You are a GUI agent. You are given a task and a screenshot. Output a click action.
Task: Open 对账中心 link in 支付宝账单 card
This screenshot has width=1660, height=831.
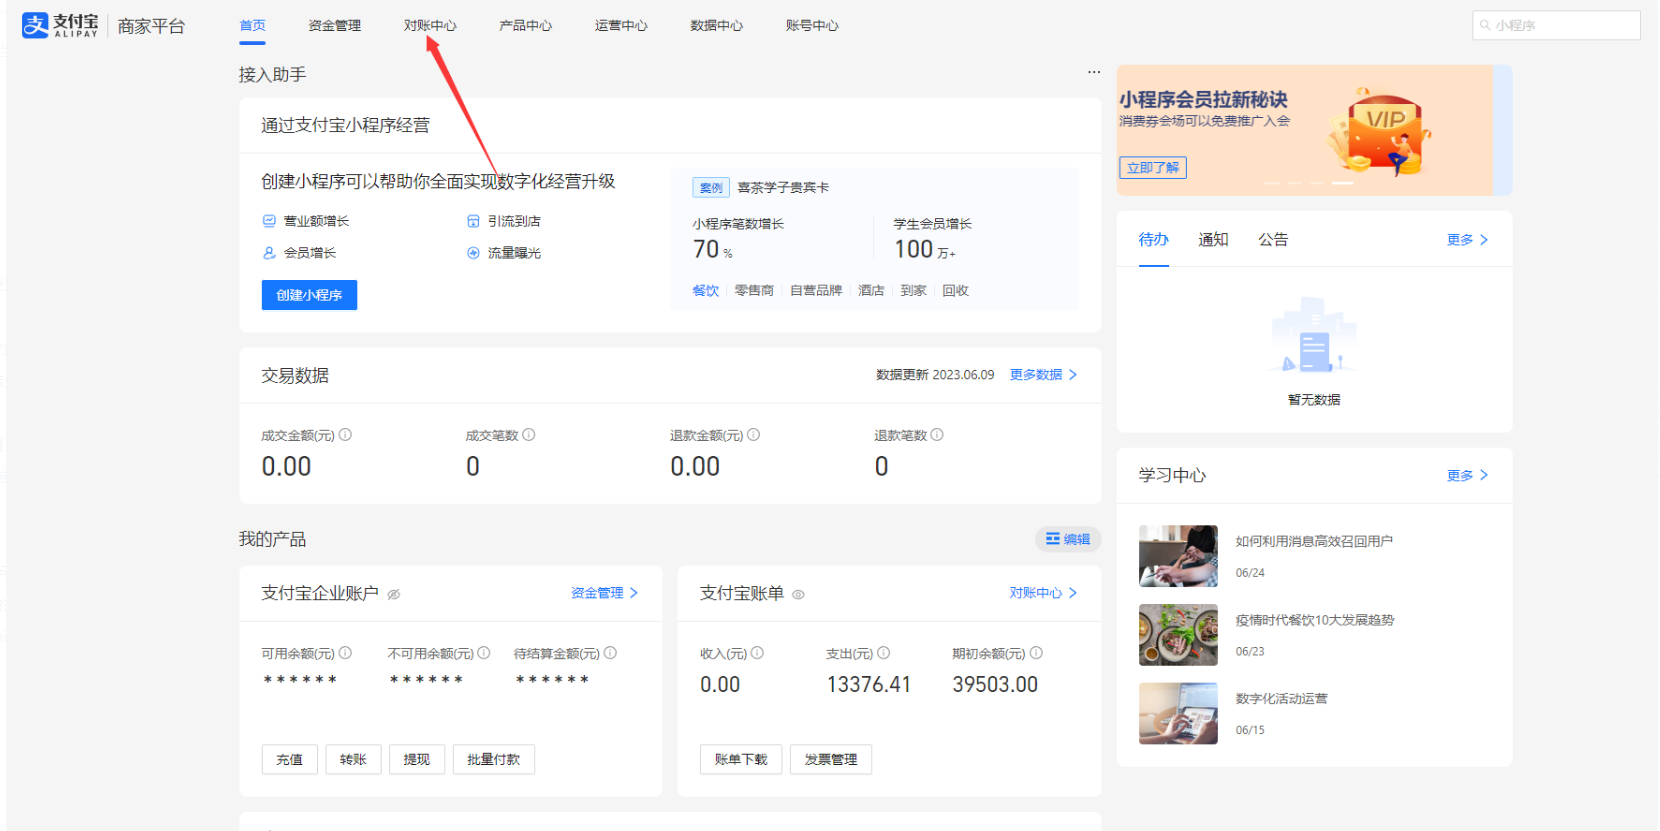click(1042, 593)
